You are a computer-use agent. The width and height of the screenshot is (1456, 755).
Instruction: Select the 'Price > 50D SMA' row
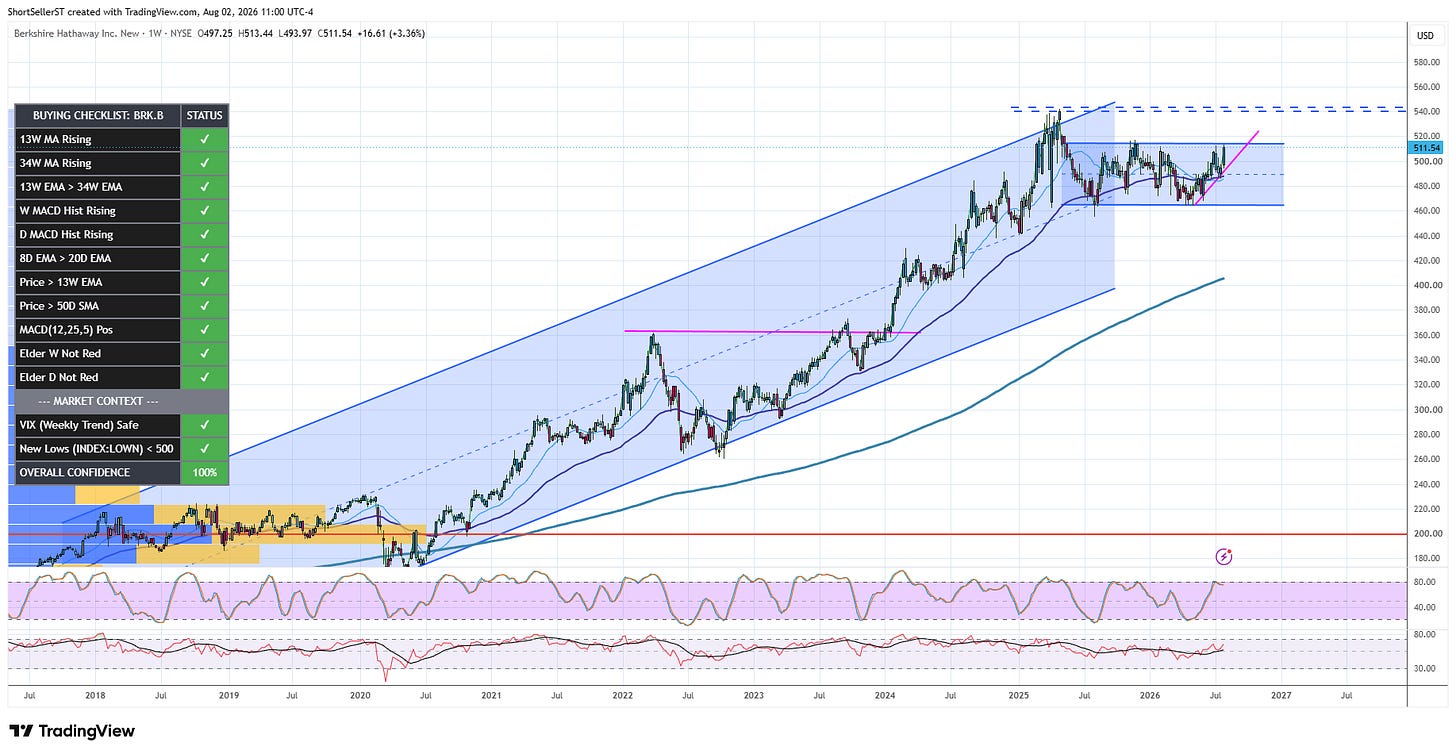tap(121, 306)
